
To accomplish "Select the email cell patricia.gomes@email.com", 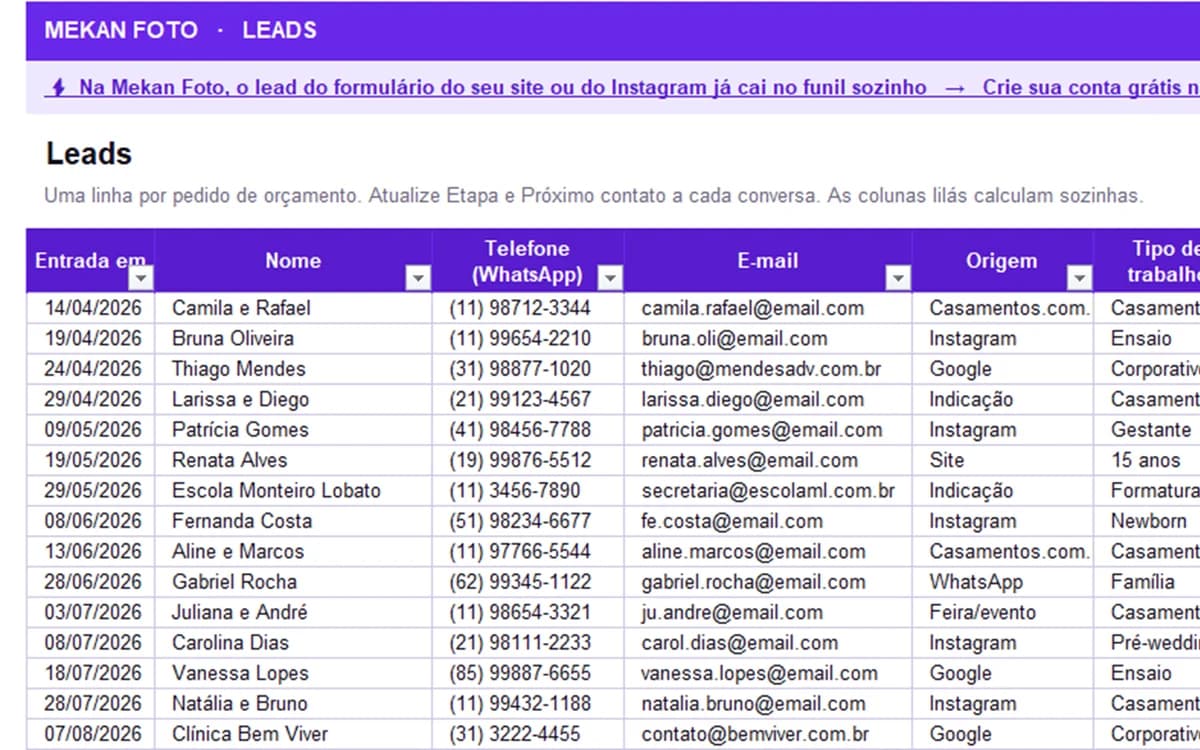I will coord(767,430).
